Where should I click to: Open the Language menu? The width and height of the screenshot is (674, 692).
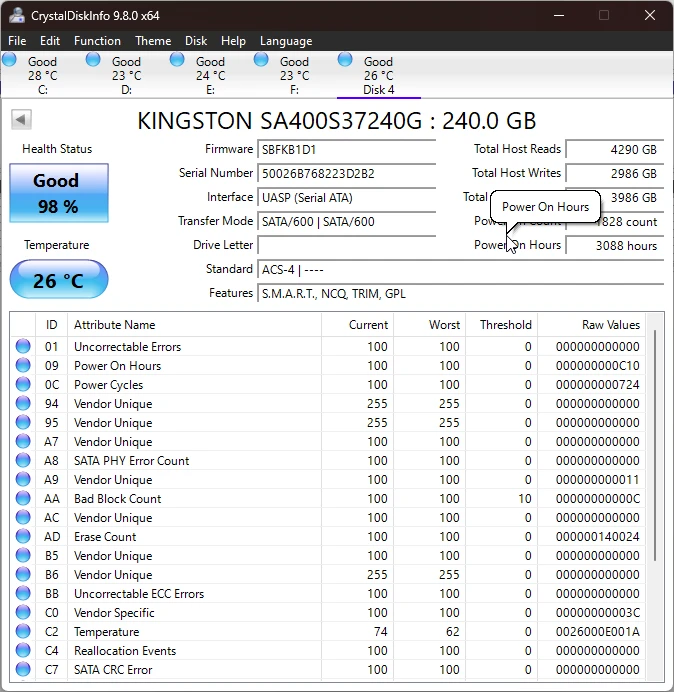pos(286,41)
